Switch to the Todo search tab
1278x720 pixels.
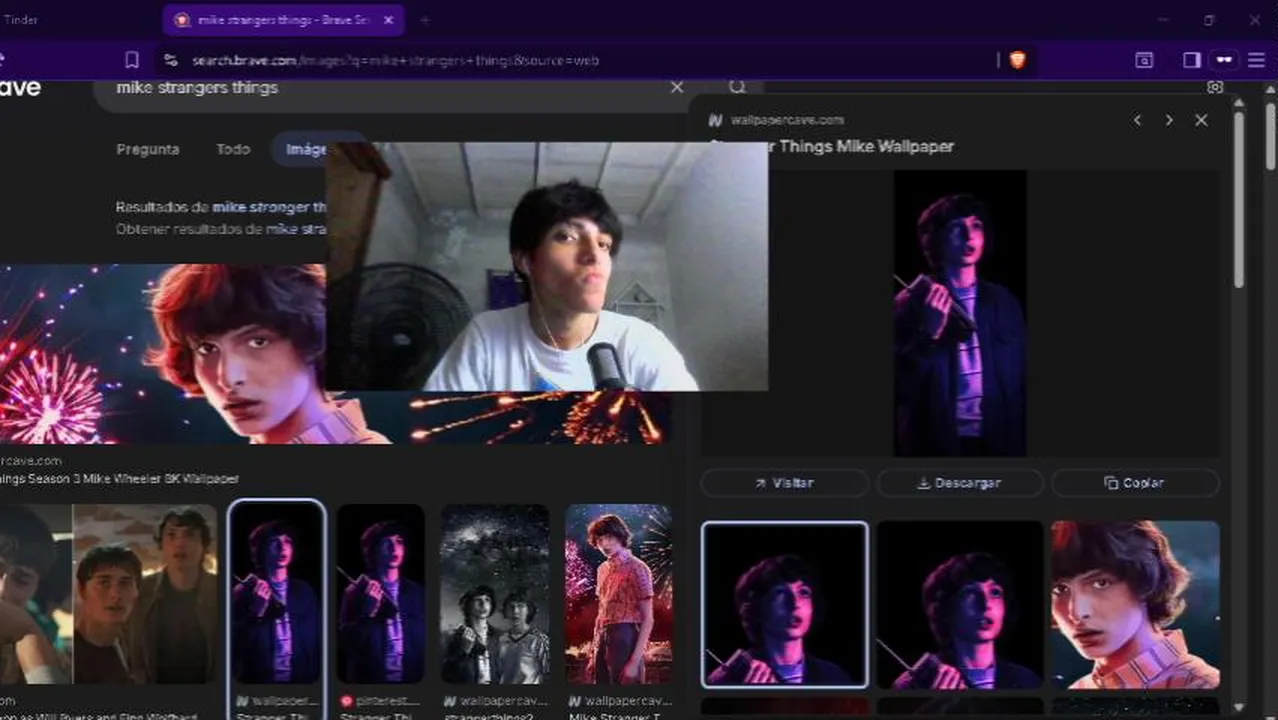pos(233,149)
